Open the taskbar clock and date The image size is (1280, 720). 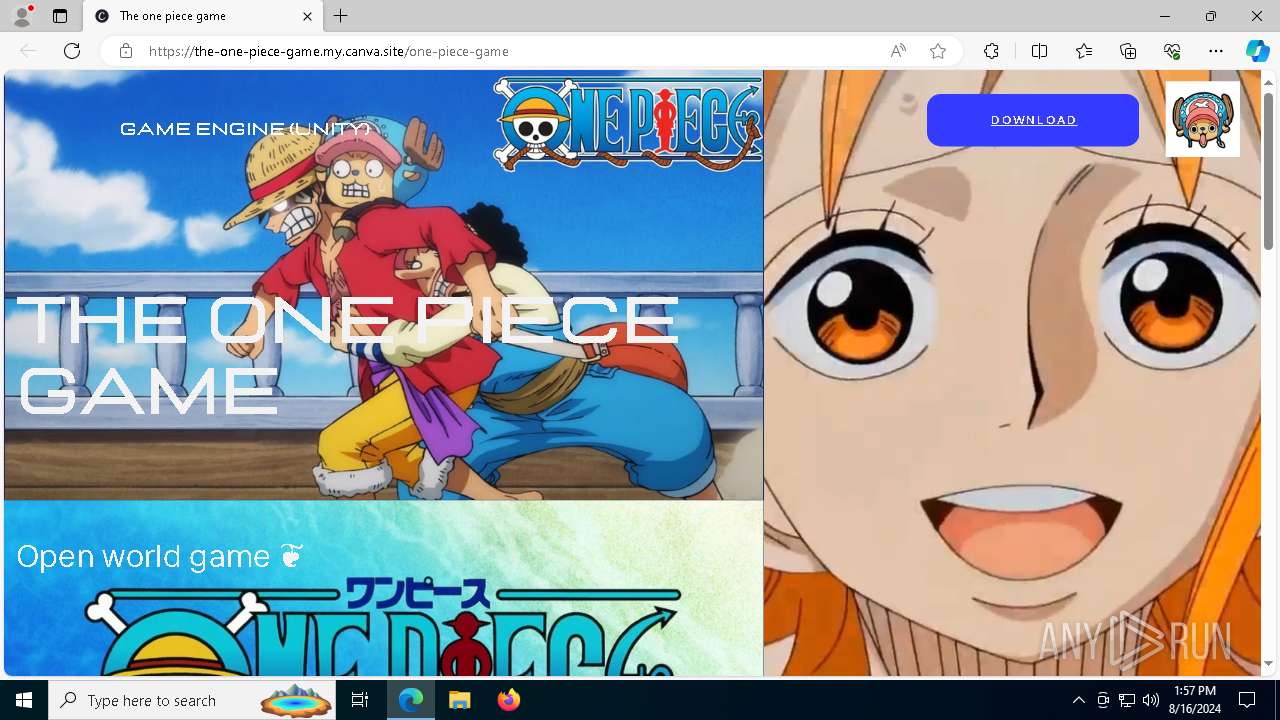1195,700
